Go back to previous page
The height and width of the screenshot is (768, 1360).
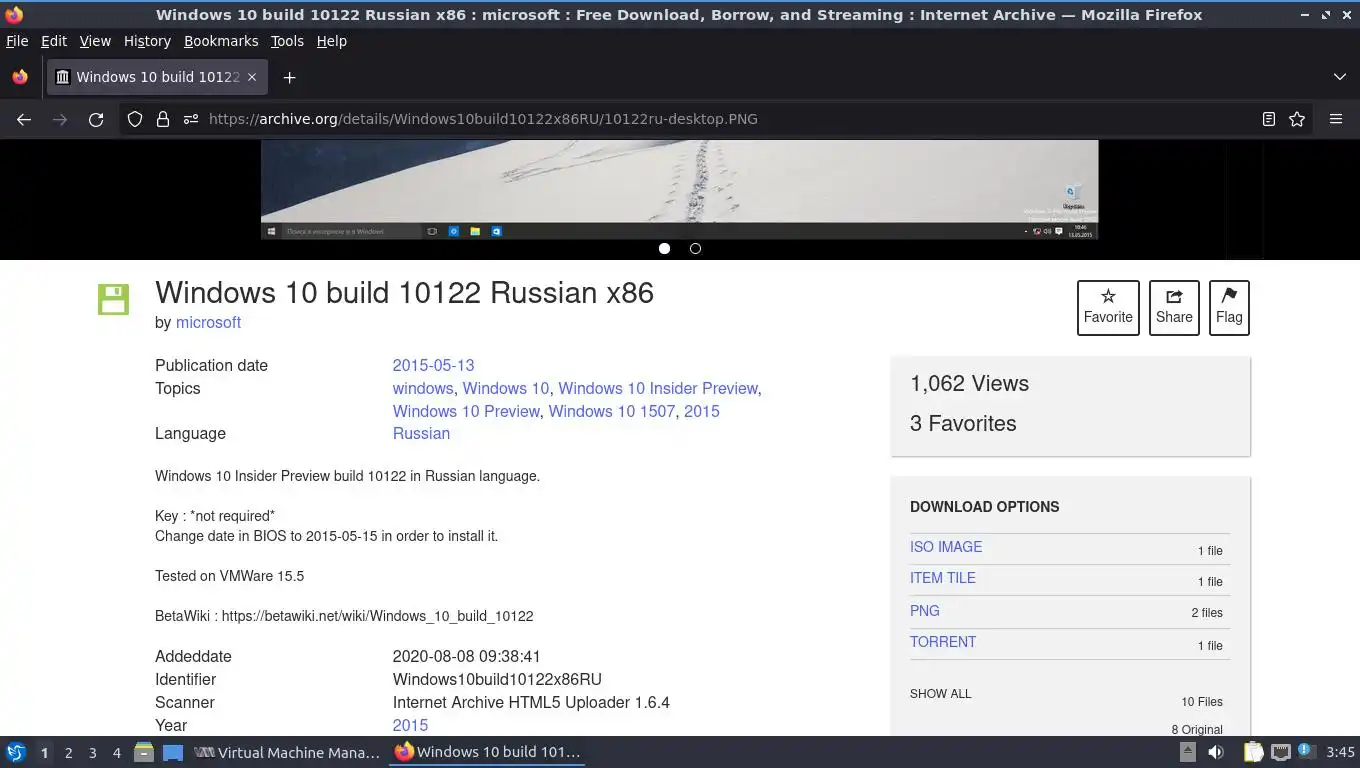tap(24, 119)
